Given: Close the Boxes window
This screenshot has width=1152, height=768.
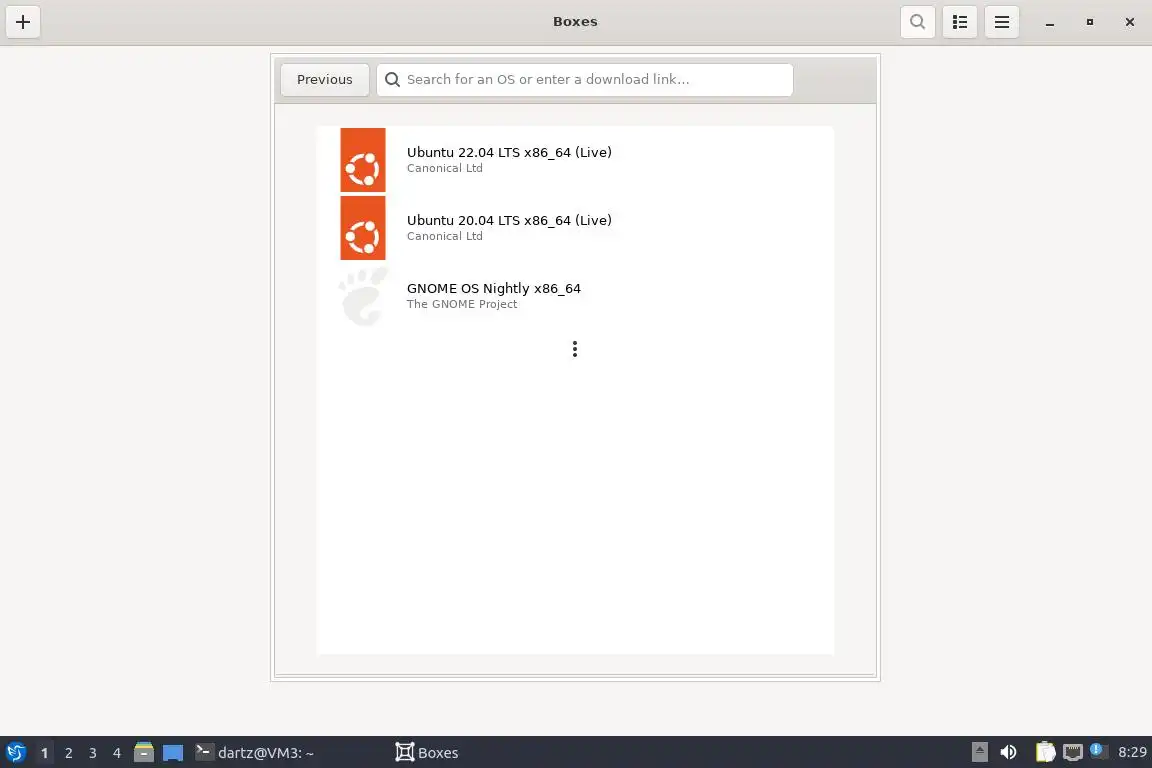Looking at the screenshot, I should pyautogui.click(x=1129, y=22).
